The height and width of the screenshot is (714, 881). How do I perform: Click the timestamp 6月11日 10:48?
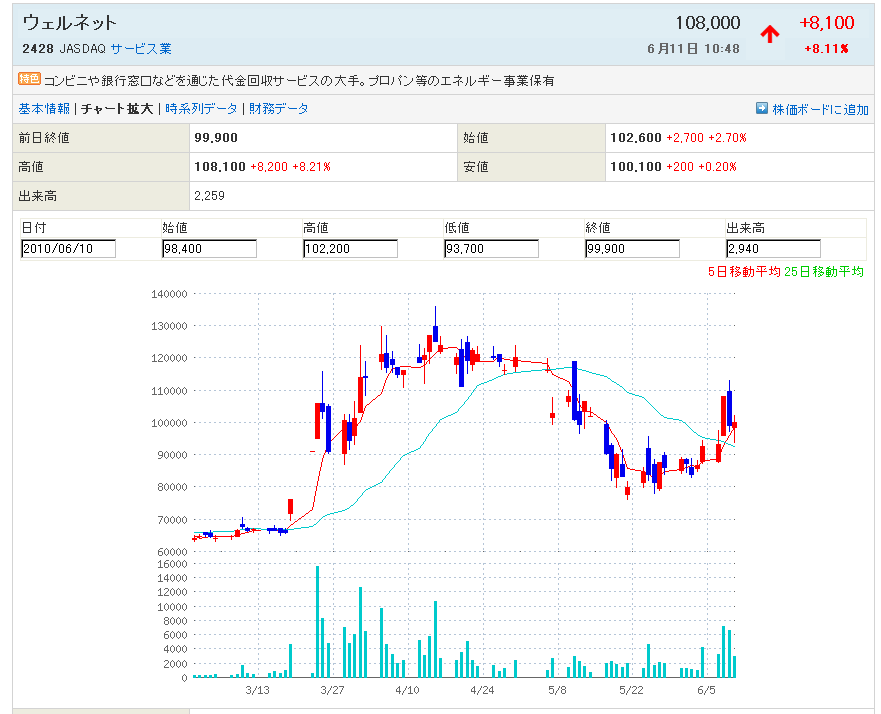click(693, 49)
